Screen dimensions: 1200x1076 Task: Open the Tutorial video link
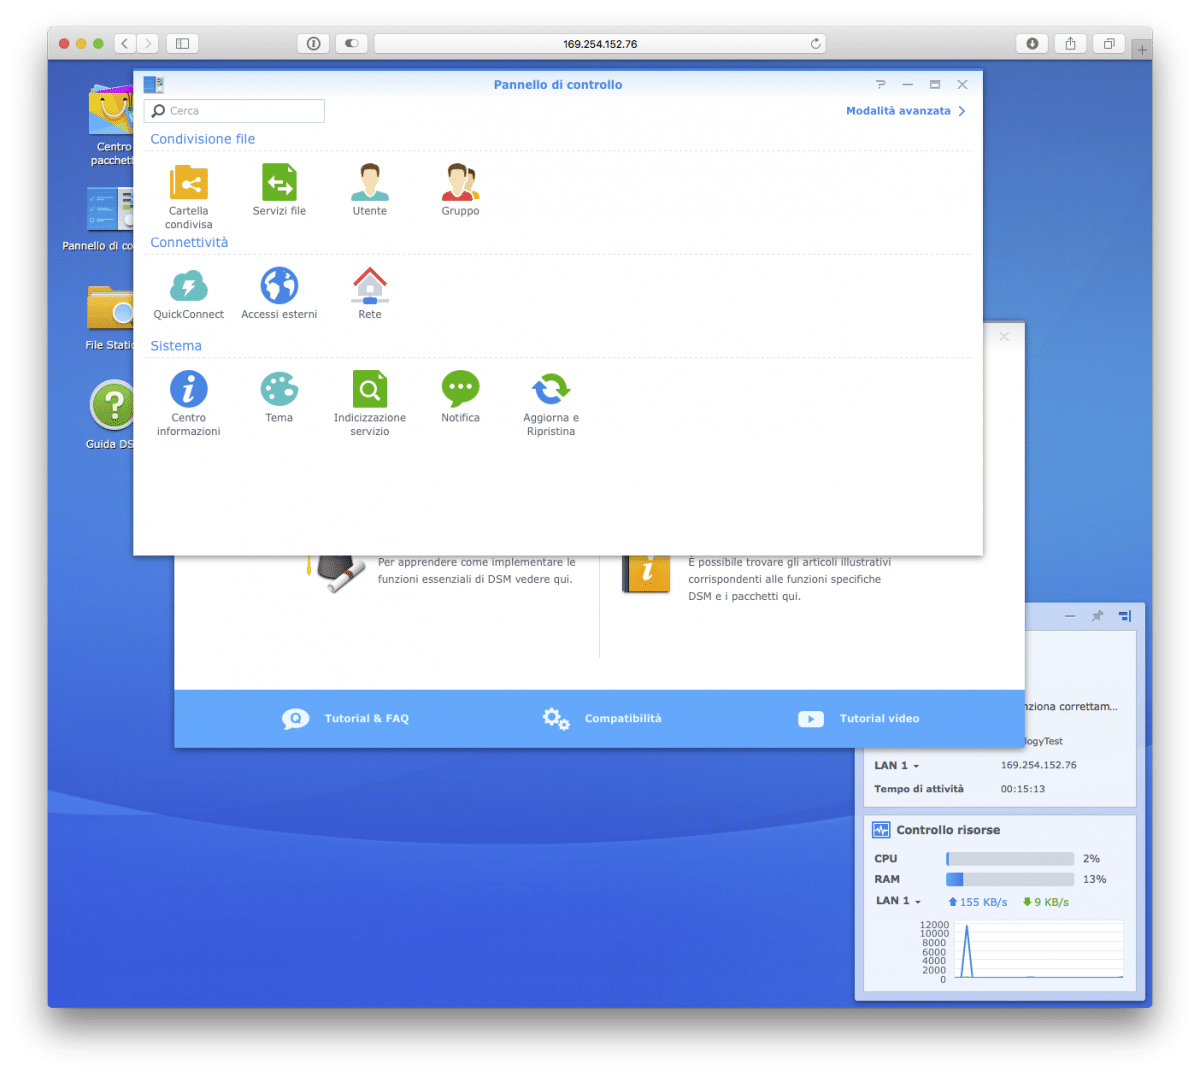[859, 719]
